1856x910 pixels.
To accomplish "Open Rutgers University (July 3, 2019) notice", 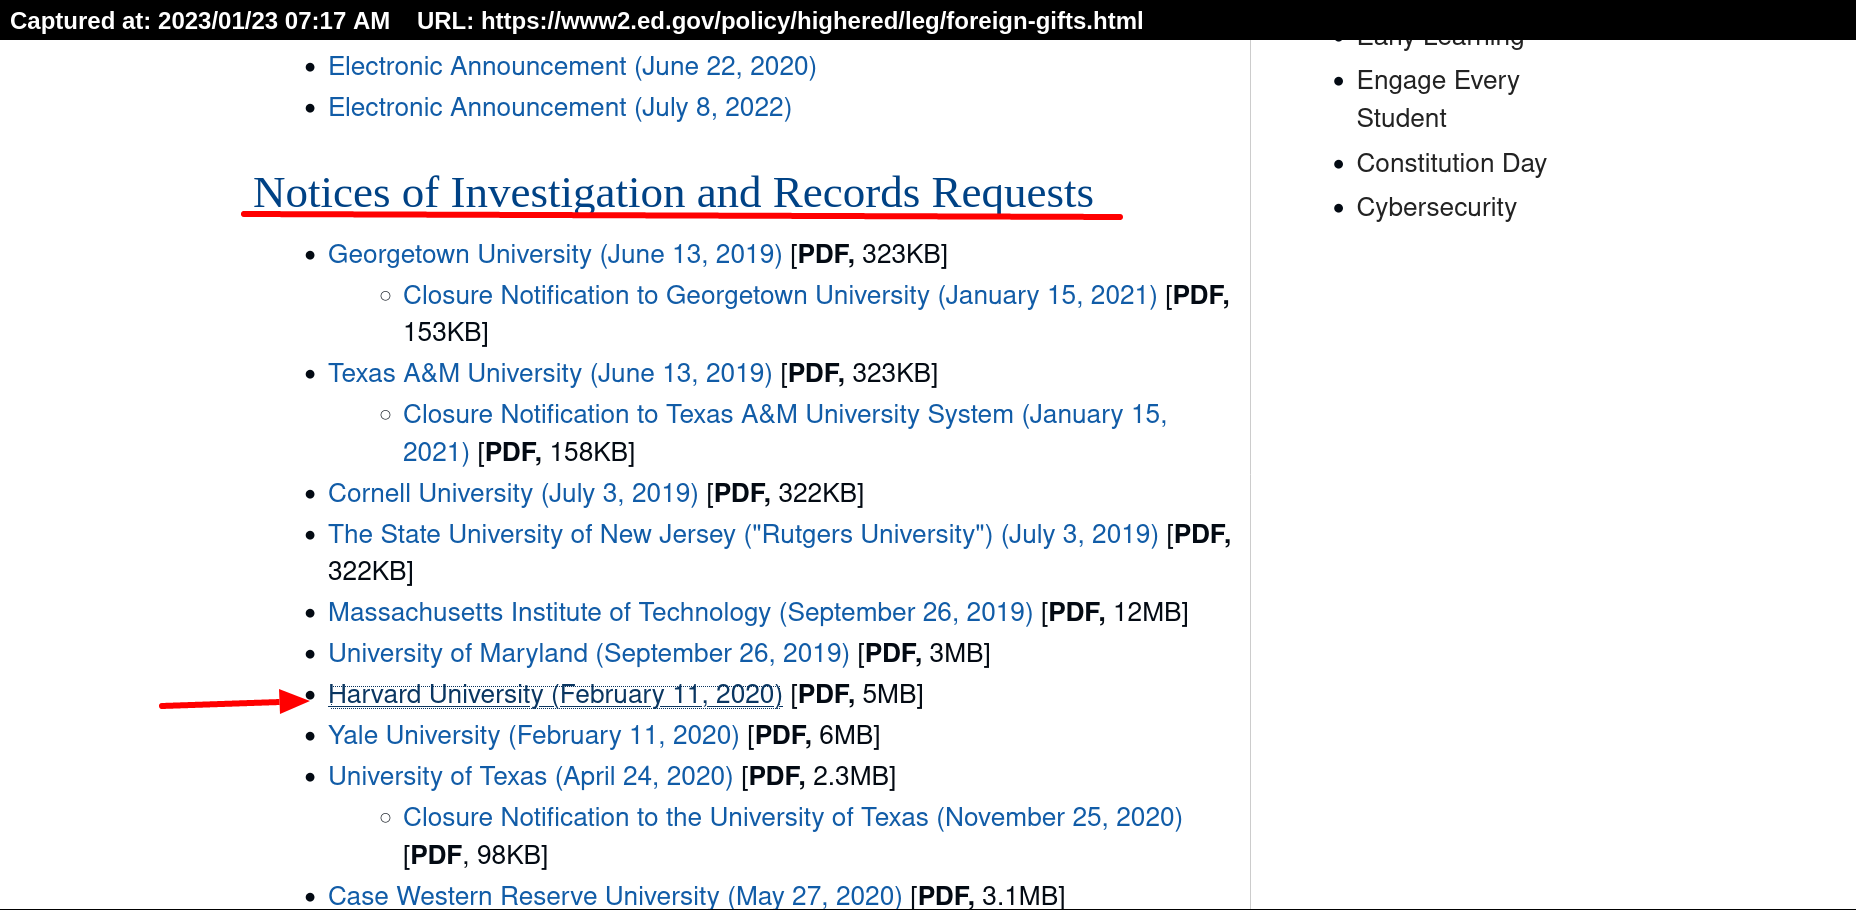I will click(743, 534).
